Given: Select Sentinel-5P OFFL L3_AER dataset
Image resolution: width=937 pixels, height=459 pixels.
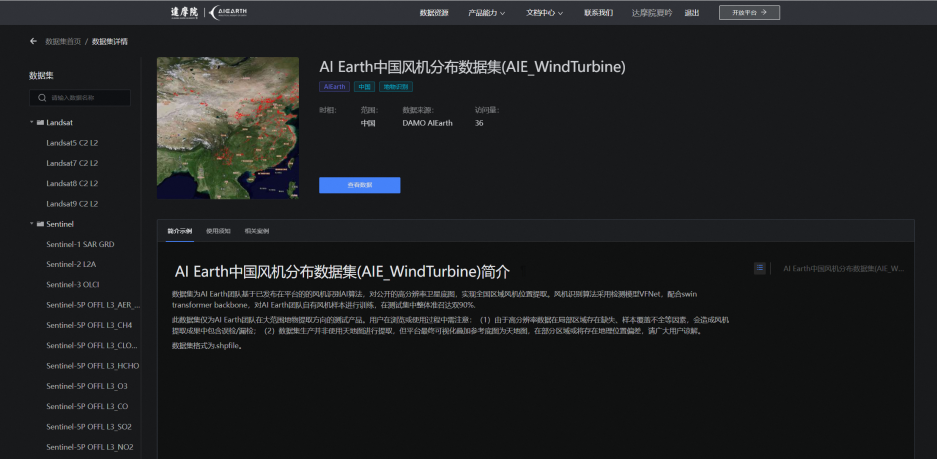Looking at the screenshot, I should coord(93,305).
